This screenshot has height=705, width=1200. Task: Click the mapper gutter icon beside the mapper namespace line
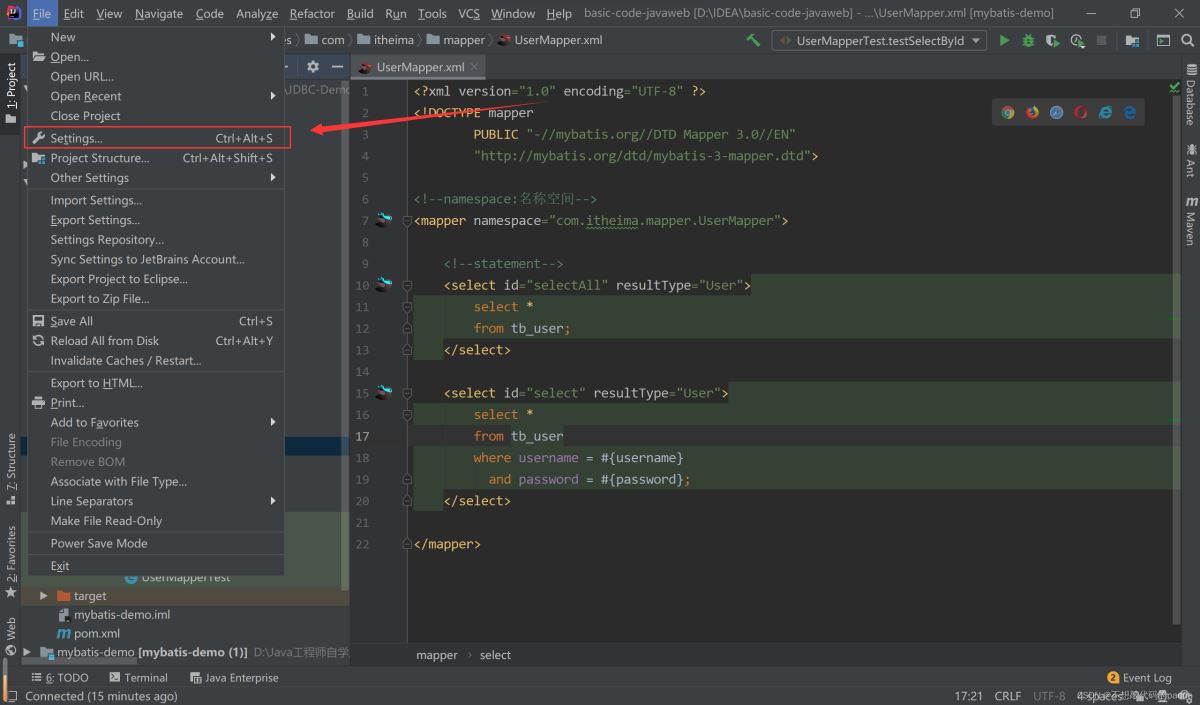coord(384,220)
